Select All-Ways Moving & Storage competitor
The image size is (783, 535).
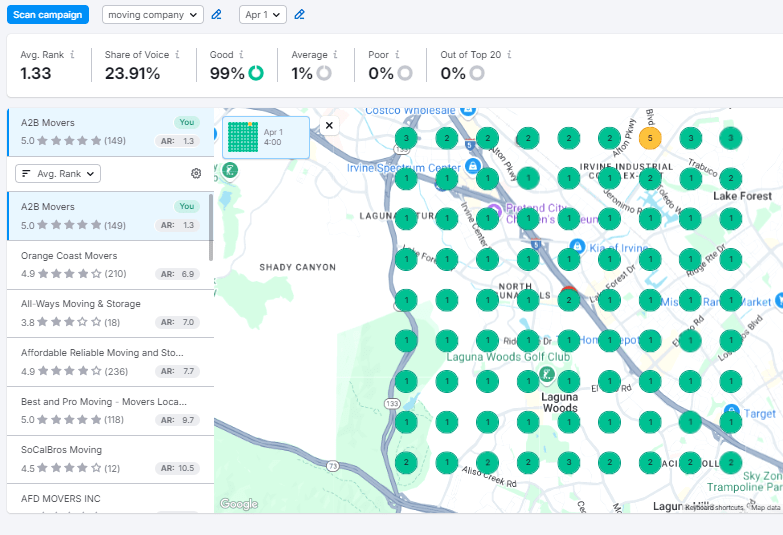pyautogui.click(x=110, y=313)
